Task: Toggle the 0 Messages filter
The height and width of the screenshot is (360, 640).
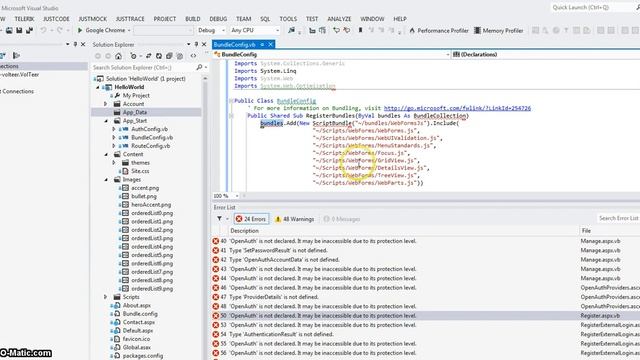Action: click(342, 219)
